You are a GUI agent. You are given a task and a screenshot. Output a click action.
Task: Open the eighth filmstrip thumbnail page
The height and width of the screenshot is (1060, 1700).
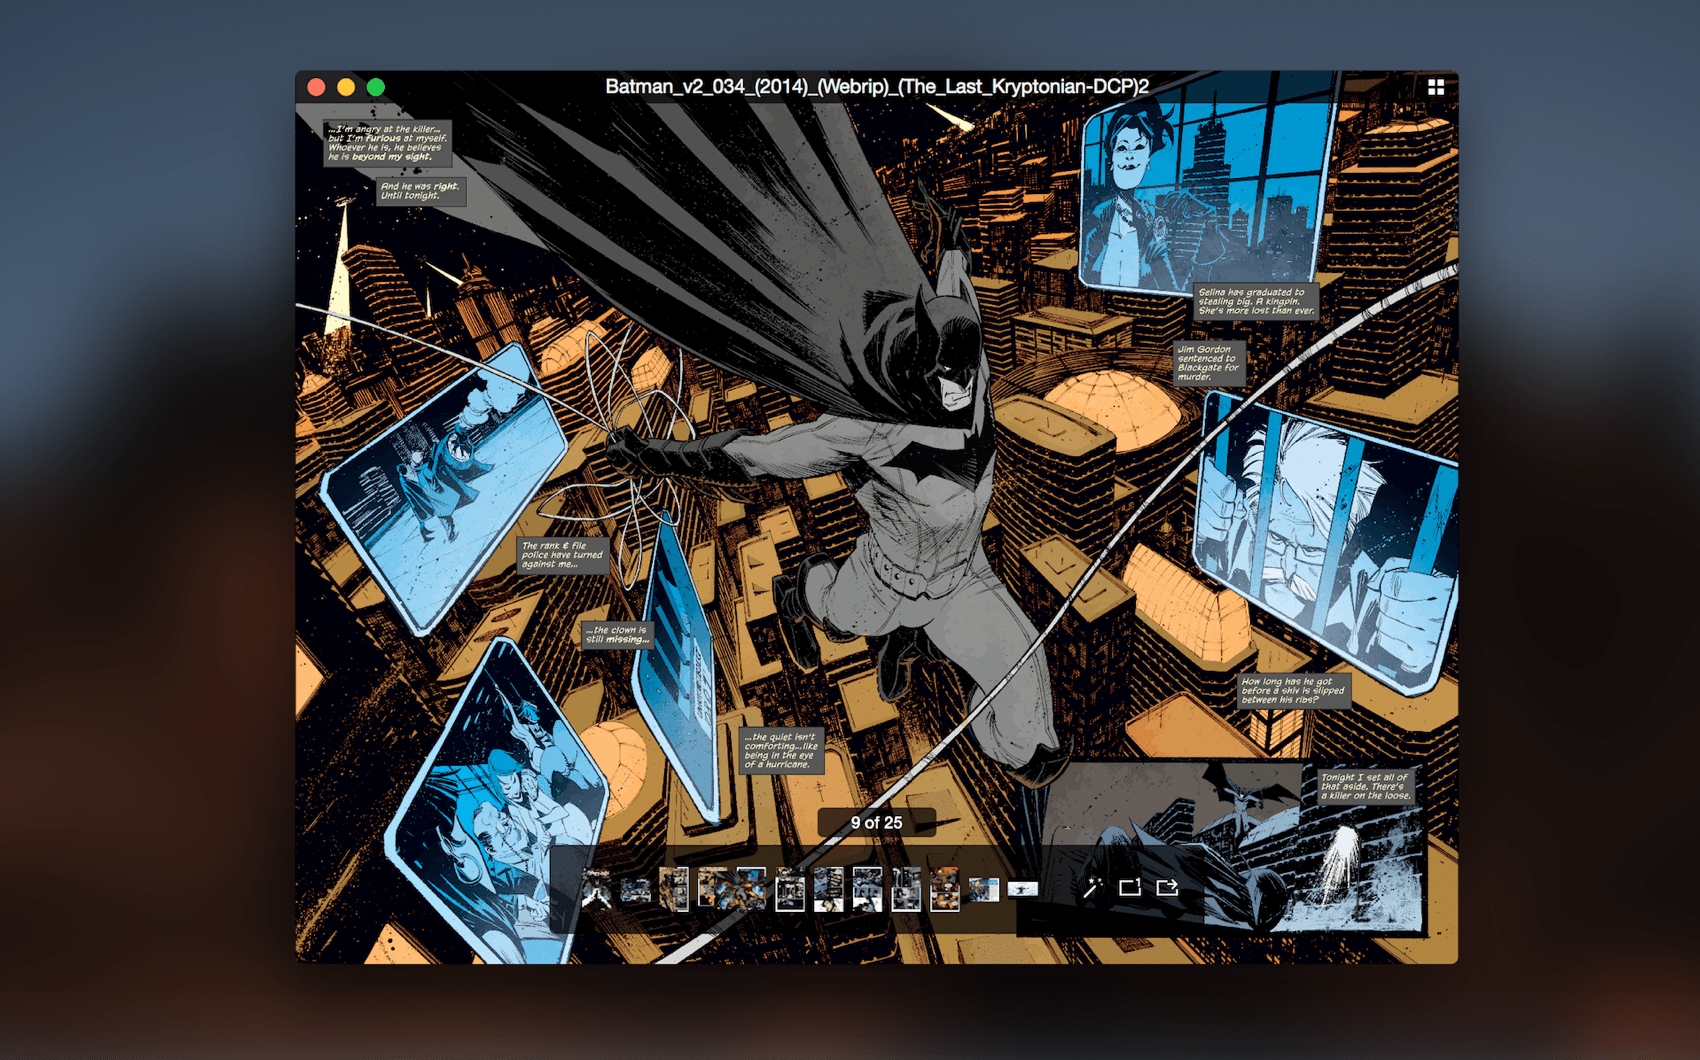click(x=906, y=889)
